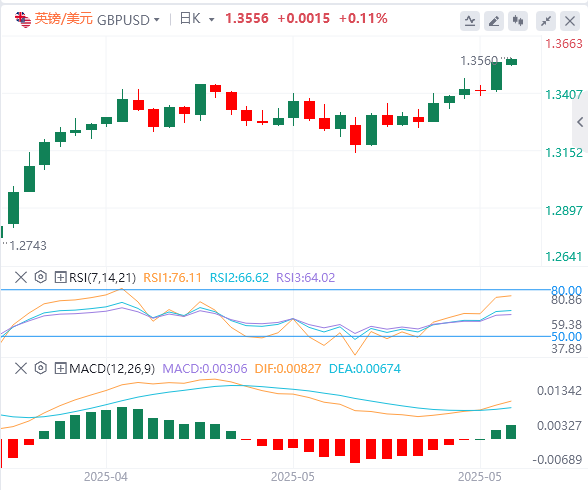The image size is (588, 490).
Task: Expand the right side panel arrow
Action: pyautogui.click(x=580, y=122)
